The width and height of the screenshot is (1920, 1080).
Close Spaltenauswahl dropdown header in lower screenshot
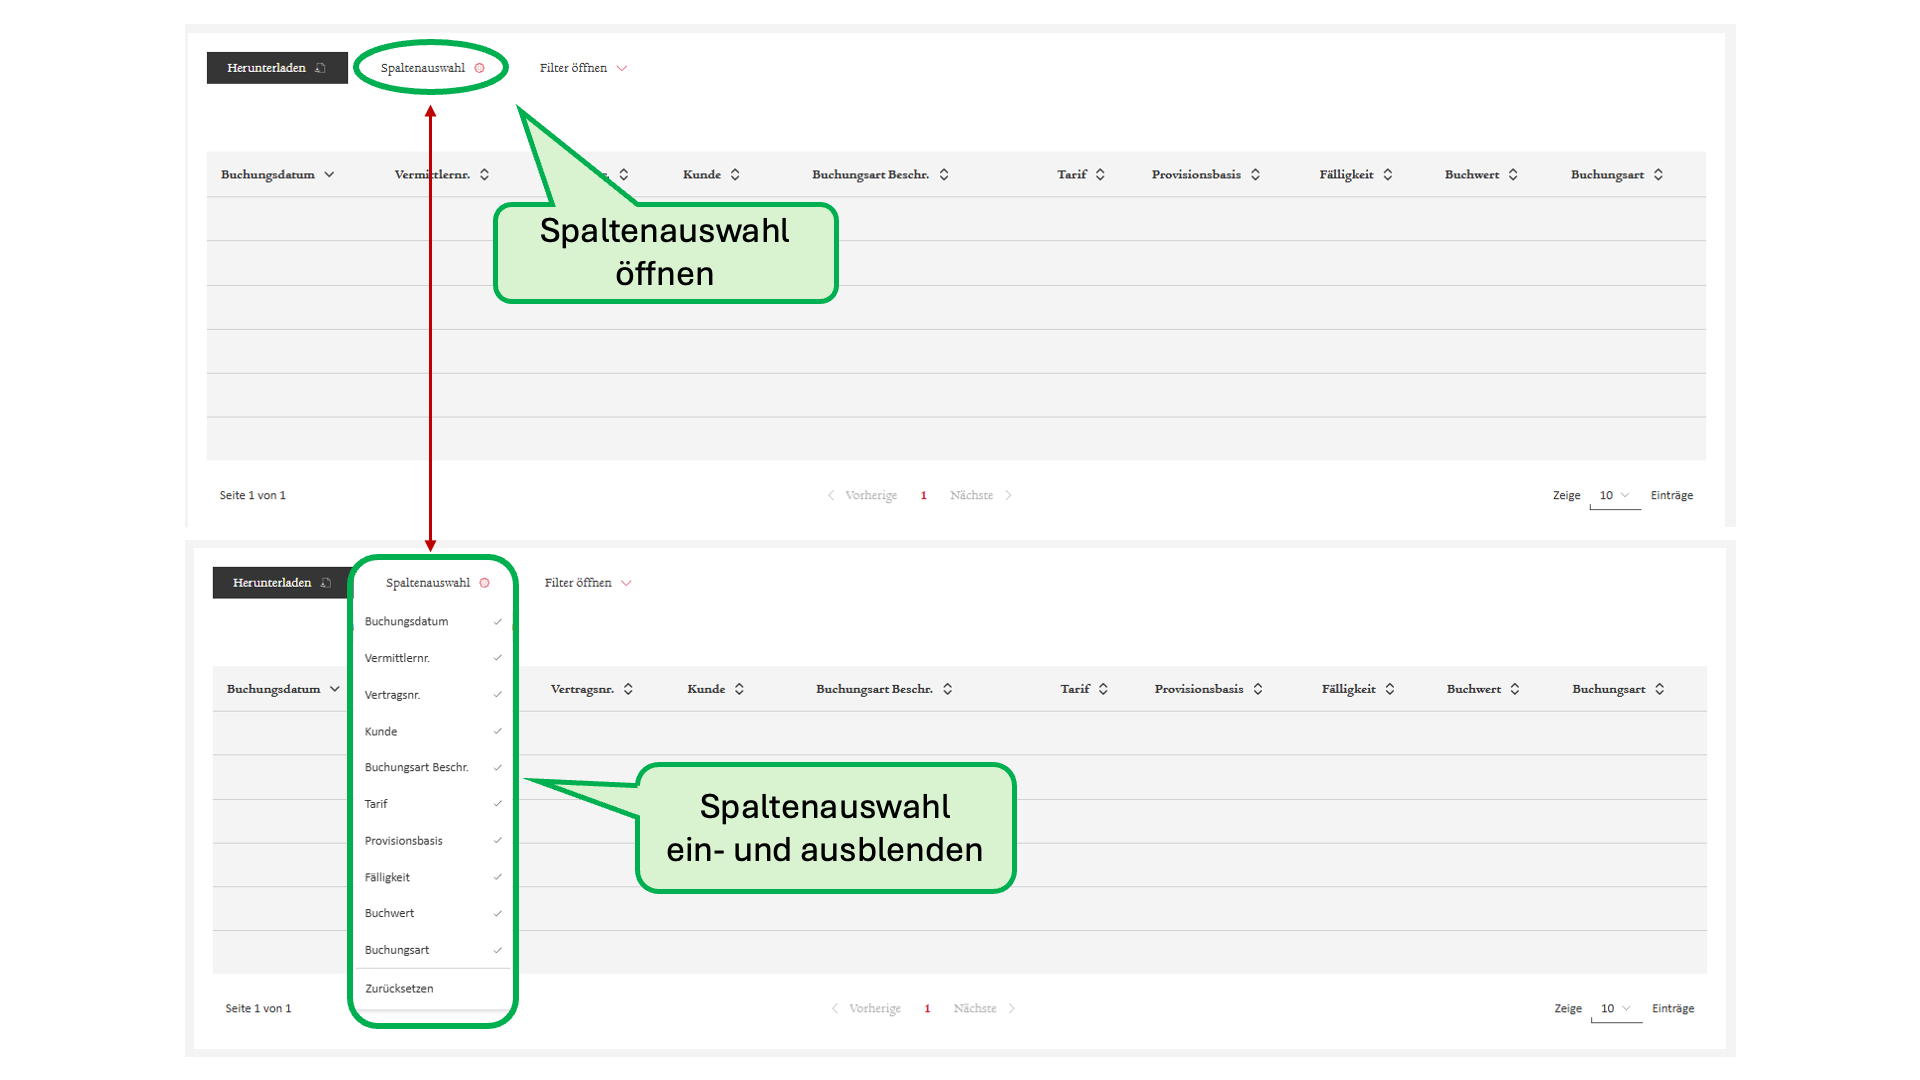[437, 583]
